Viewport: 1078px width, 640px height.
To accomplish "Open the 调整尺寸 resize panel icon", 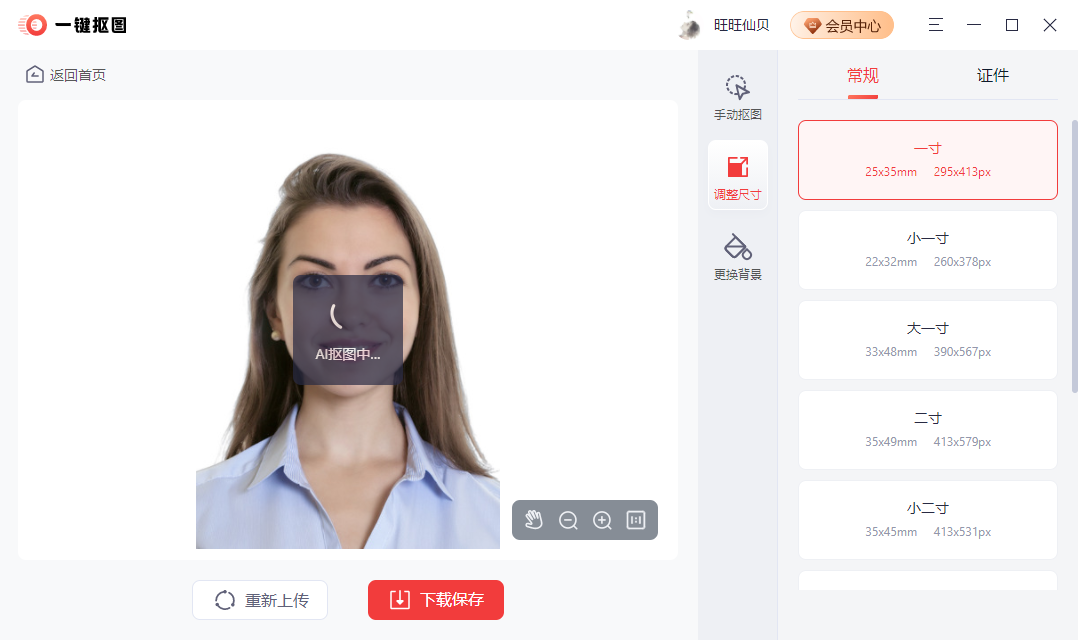I will coord(737,177).
